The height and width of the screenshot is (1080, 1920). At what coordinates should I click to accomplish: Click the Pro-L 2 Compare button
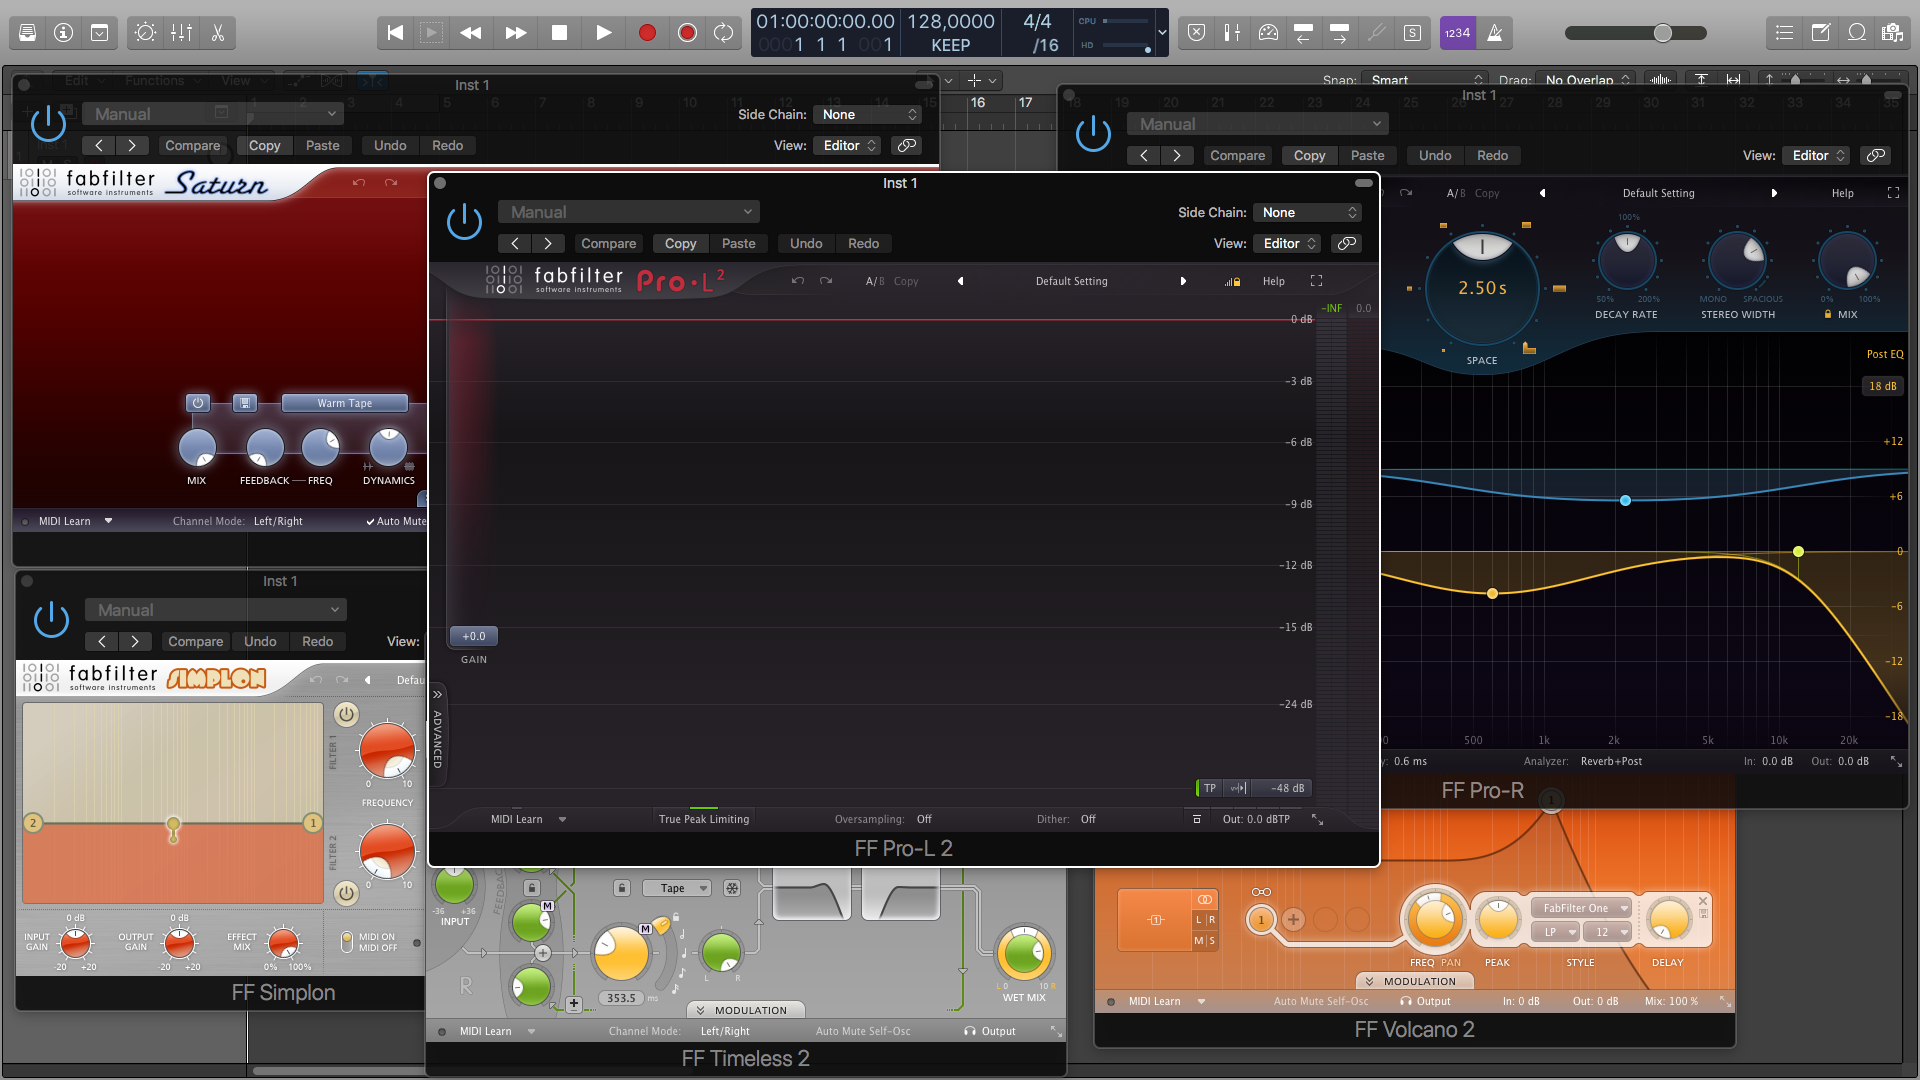(x=608, y=243)
